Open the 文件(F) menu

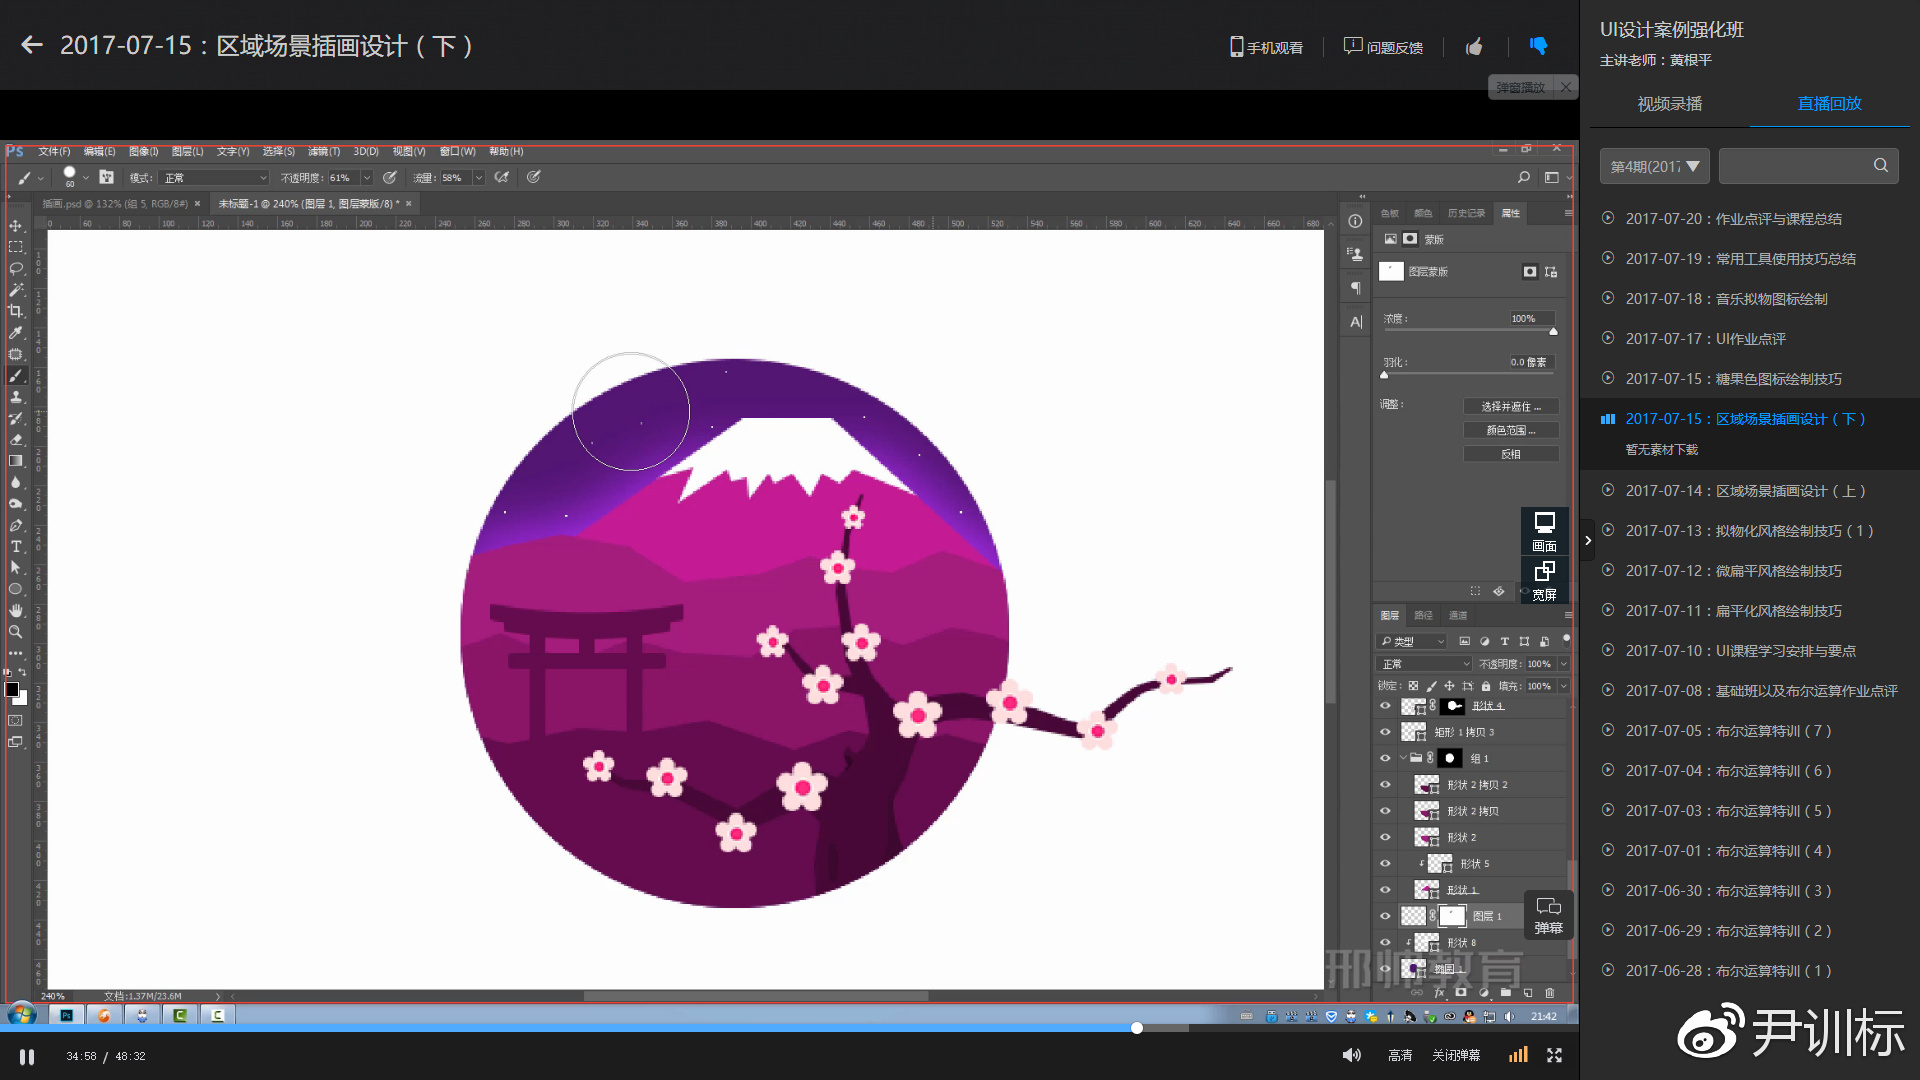coord(54,152)
